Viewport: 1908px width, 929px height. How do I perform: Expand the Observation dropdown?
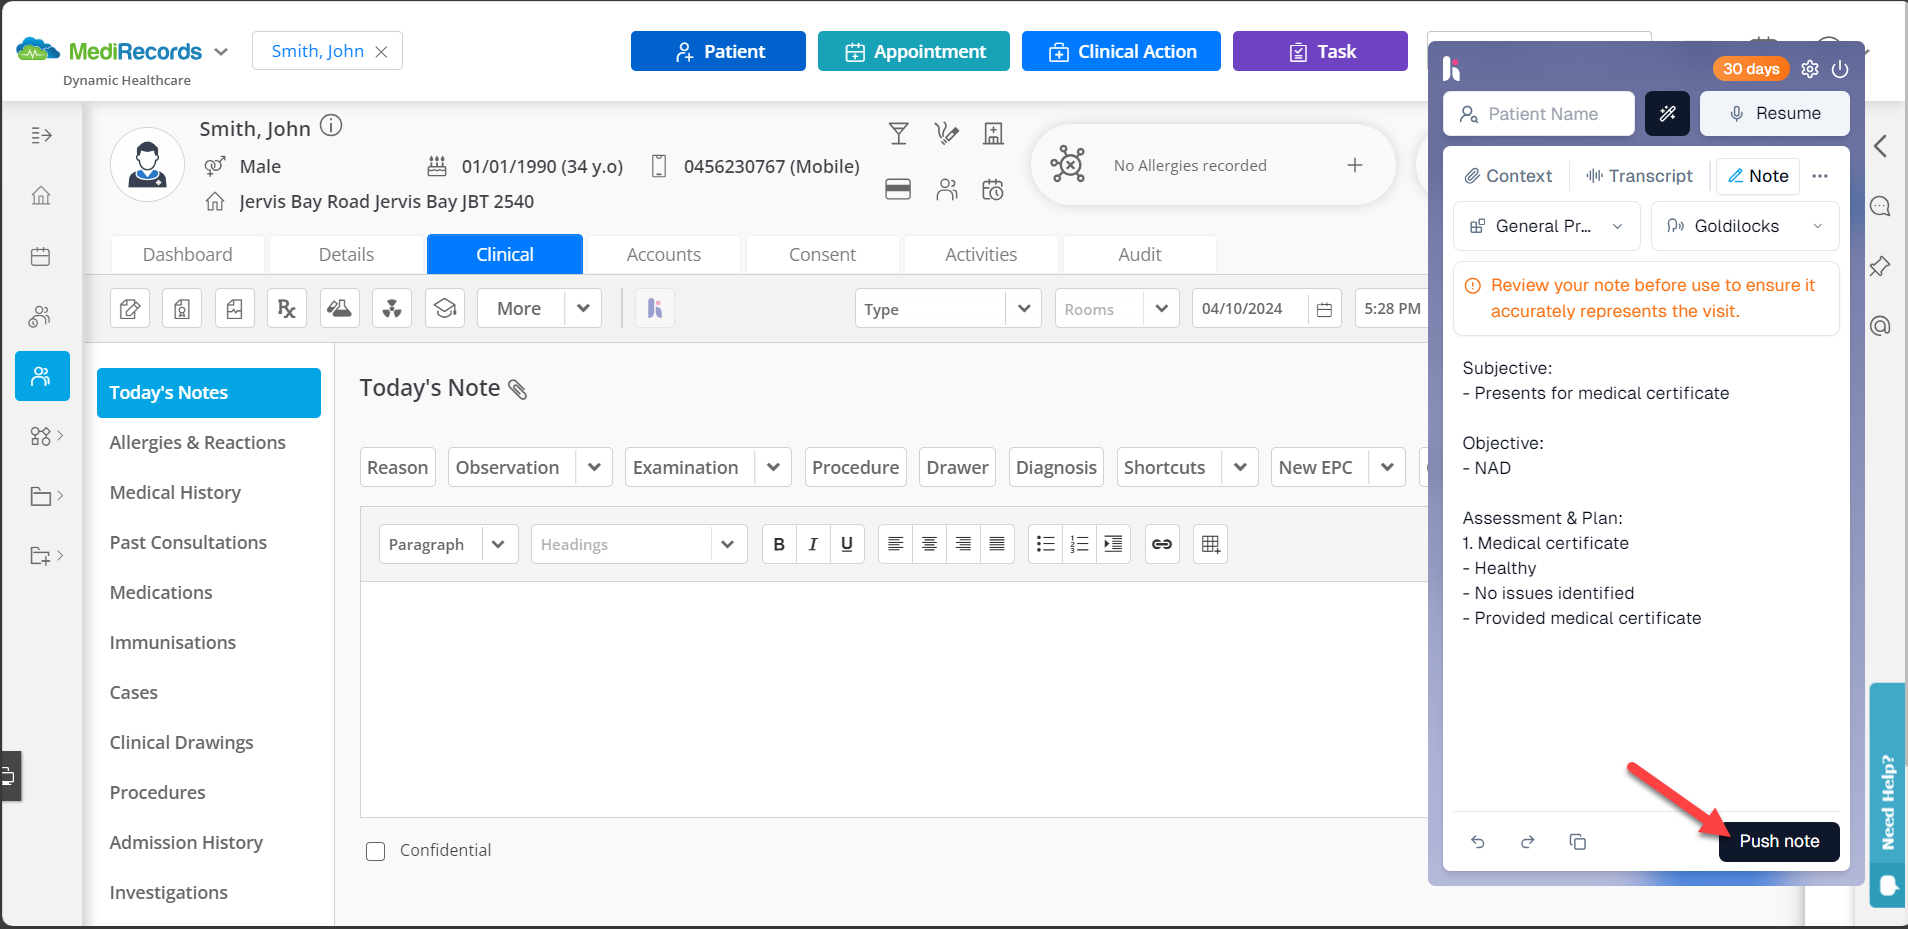pyautogui.click(x=594, y=466)
